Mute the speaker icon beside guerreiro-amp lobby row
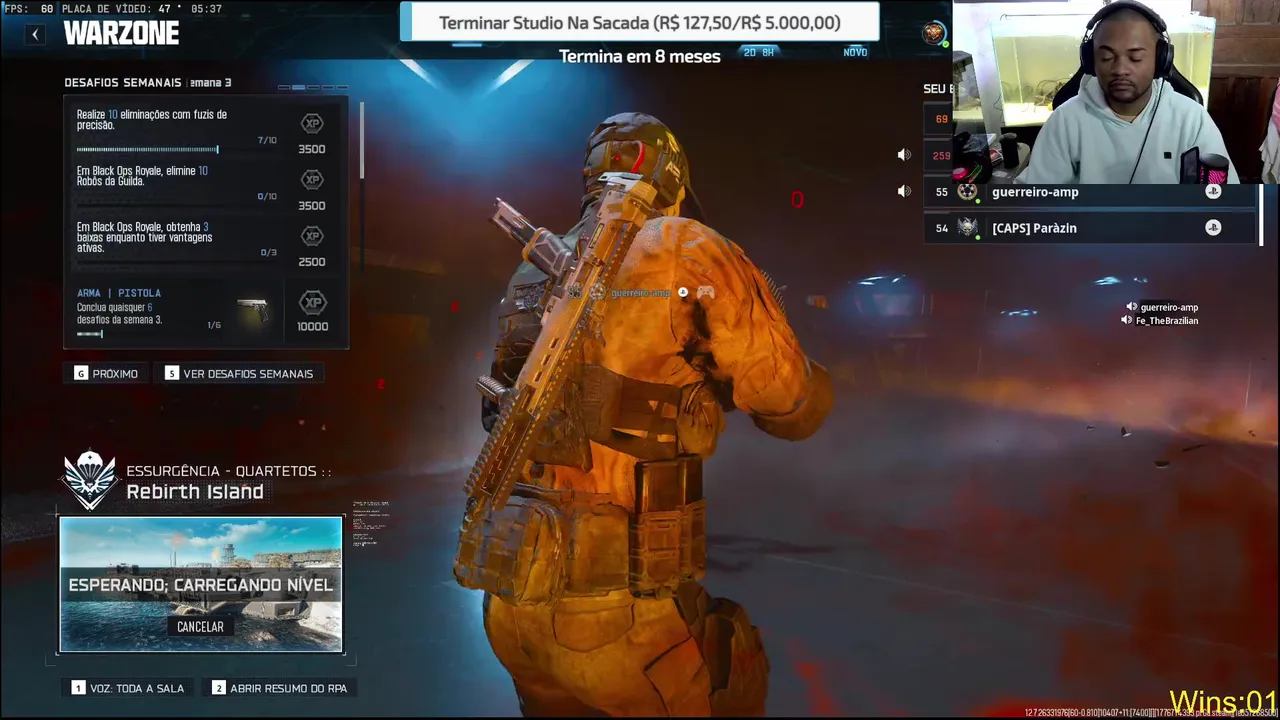Image resolution: width=1280 pixels, height=720 pixels. pos(904,191)
